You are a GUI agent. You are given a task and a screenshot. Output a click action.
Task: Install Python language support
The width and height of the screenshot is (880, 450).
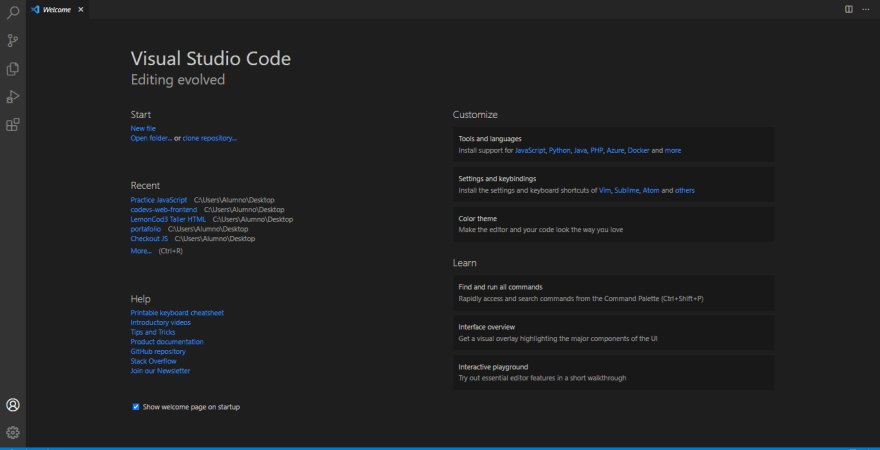(x=560, y=151)
